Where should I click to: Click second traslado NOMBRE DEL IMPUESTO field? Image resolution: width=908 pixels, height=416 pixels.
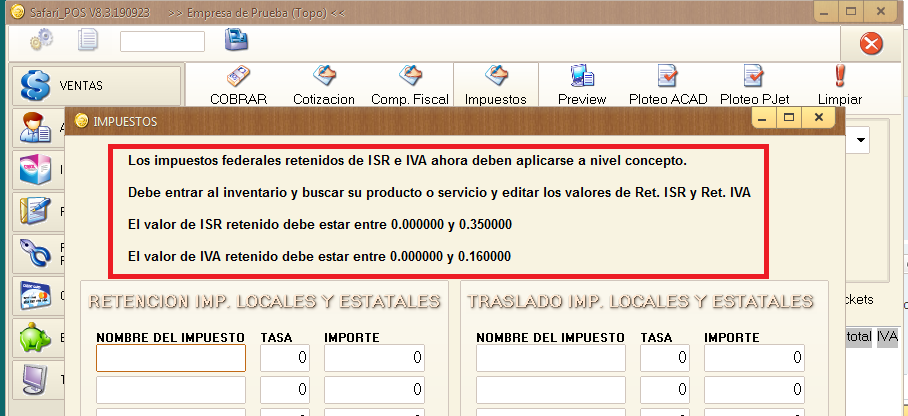coord(551,390)
